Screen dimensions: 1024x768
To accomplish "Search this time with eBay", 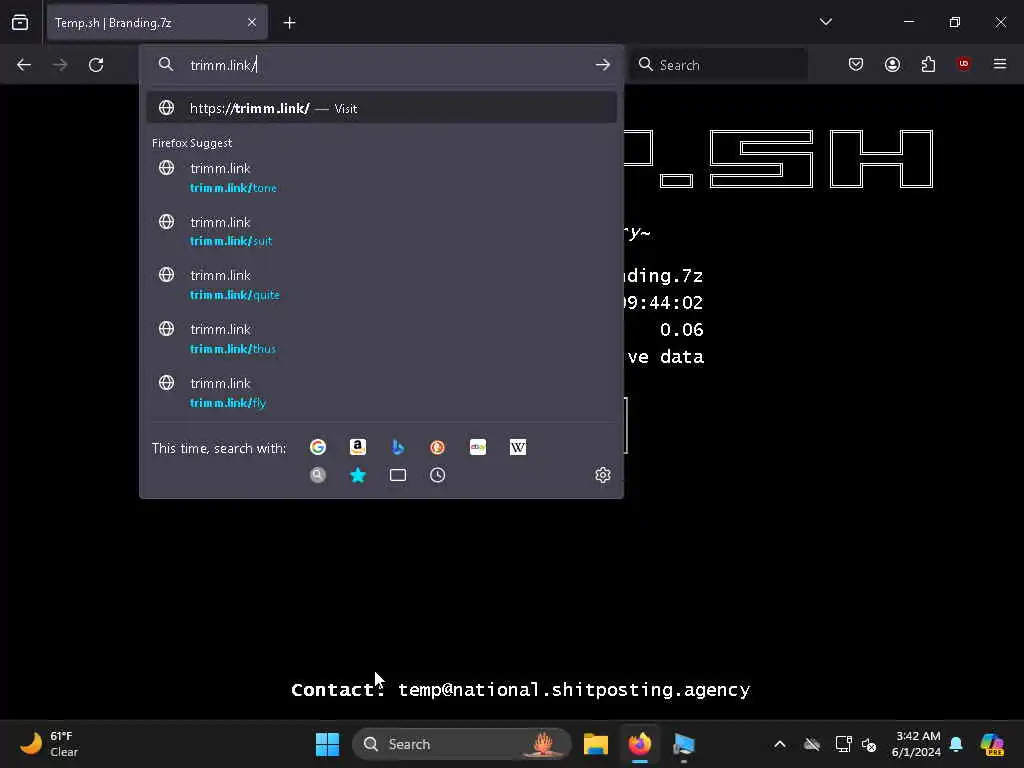I will click(x=478, y=447).
